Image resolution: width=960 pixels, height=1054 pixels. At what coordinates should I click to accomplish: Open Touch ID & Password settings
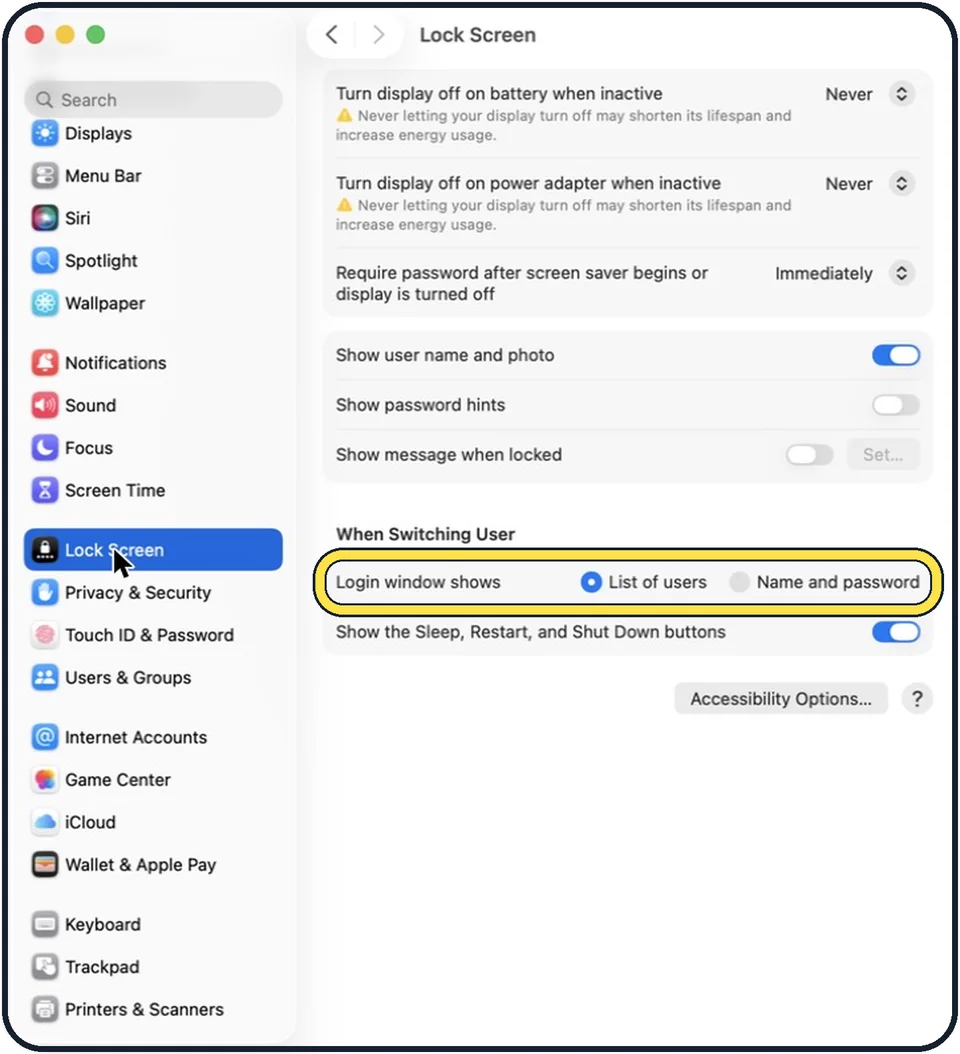153,635
